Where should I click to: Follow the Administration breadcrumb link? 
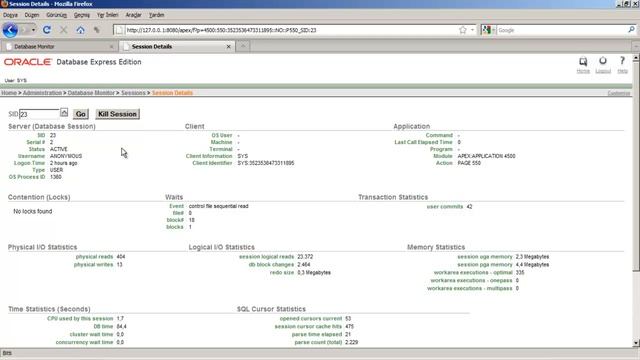[42, 93]
